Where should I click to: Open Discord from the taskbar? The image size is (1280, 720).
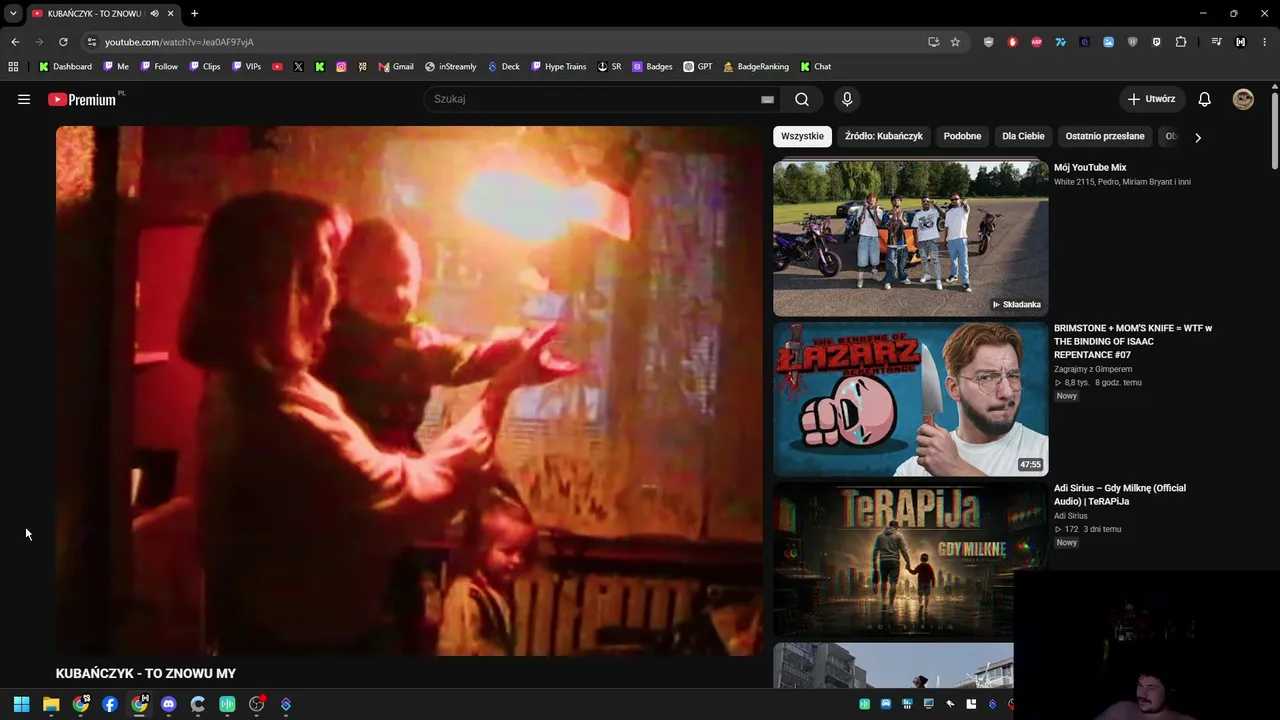pos(168,704)
